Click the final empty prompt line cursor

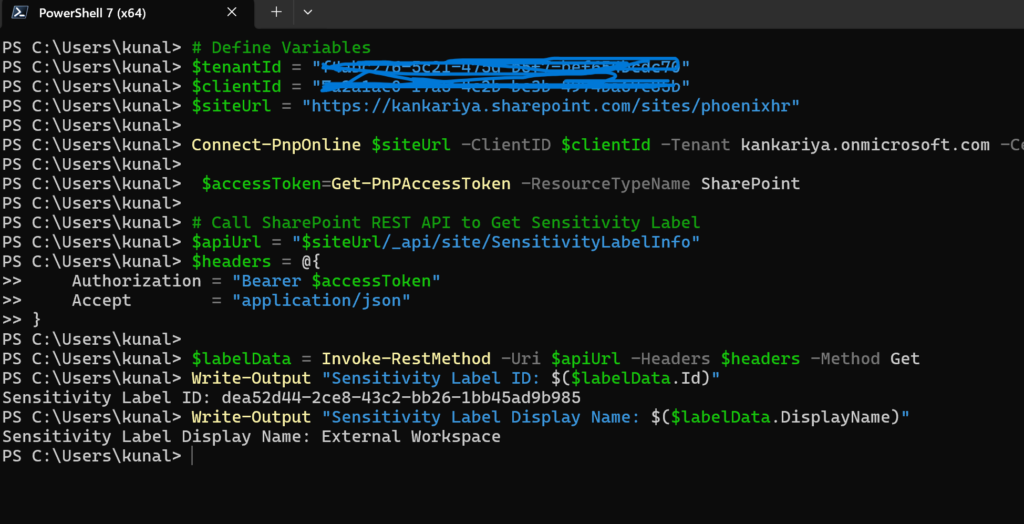pos(193,456)
